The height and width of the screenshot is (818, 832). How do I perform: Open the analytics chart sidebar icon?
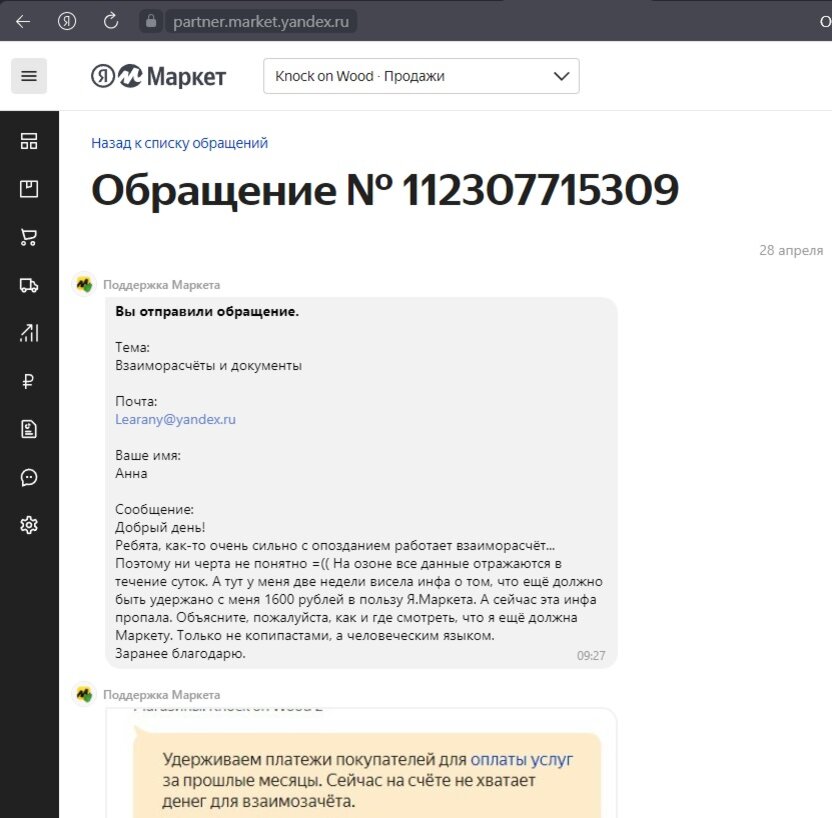29,333
